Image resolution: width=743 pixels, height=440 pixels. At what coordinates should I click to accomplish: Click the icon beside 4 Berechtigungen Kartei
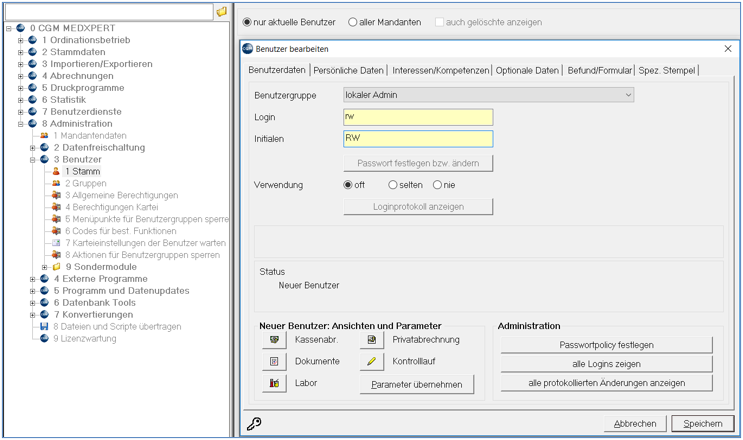click(x=56, y=207)
